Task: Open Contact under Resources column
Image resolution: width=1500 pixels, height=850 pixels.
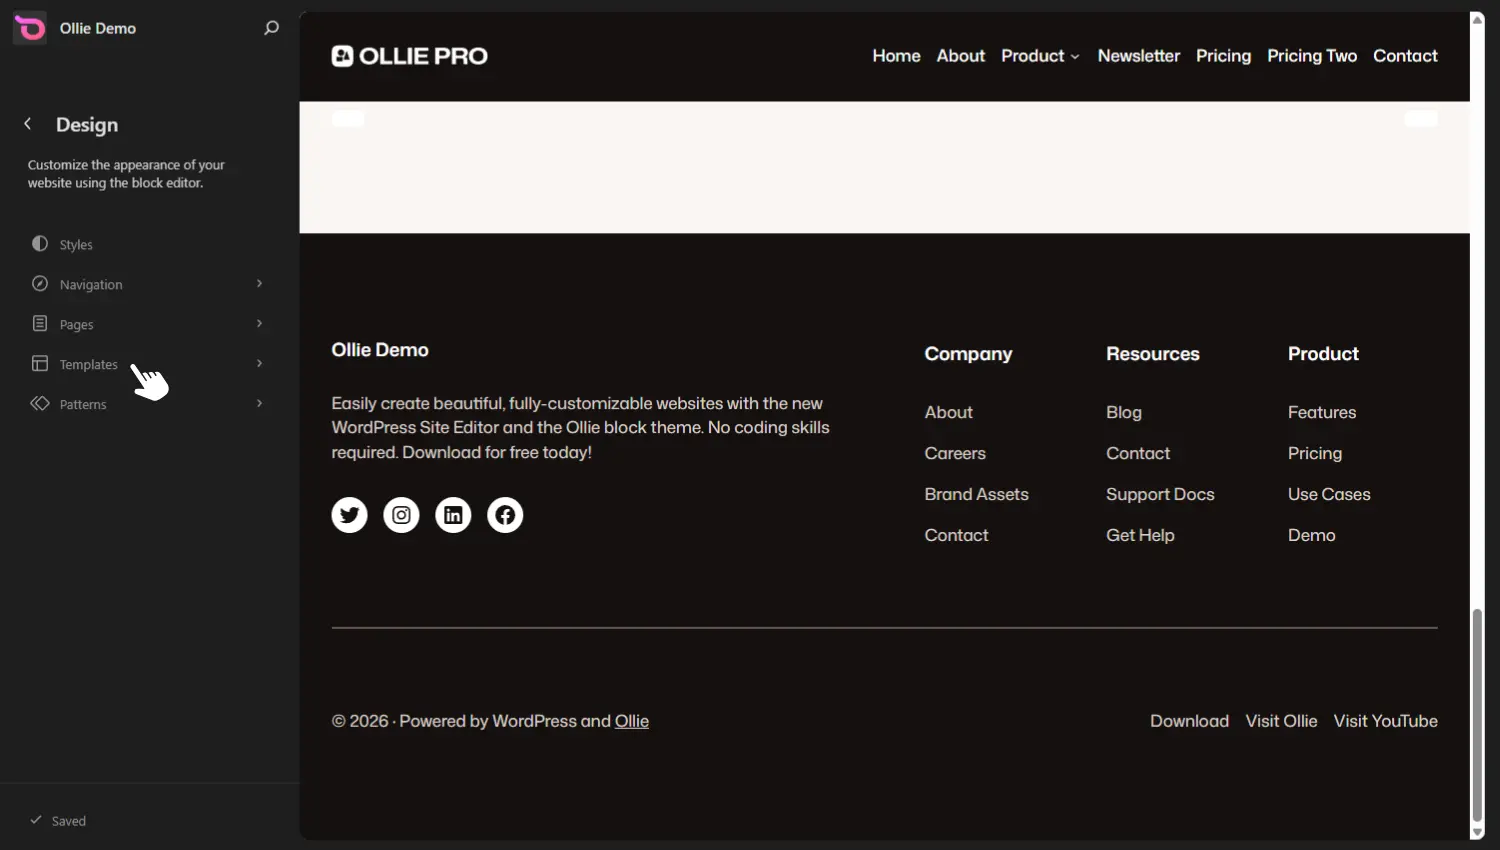Action: point(1138,453)
